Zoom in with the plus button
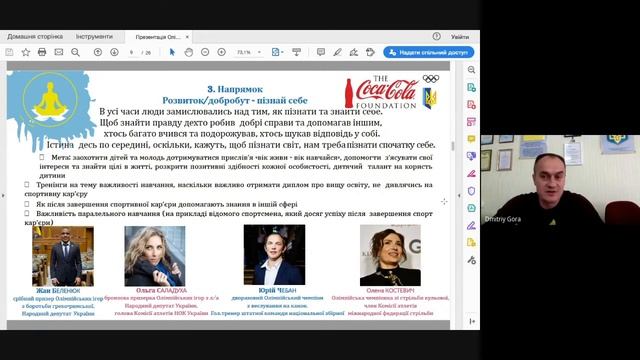The height and width of the screenshot is (360, 640). (222, 52)
